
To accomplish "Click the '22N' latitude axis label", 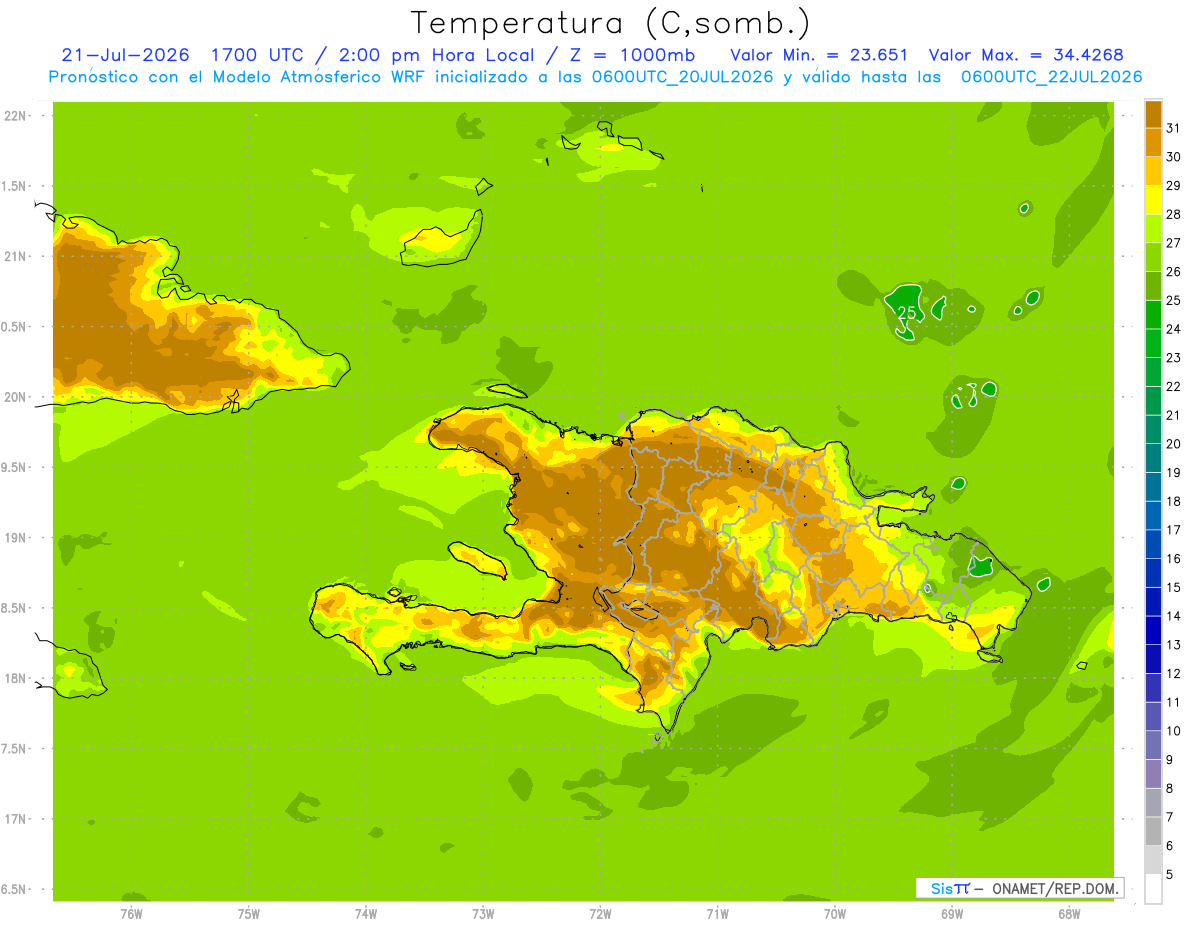I will coord(14,116).
